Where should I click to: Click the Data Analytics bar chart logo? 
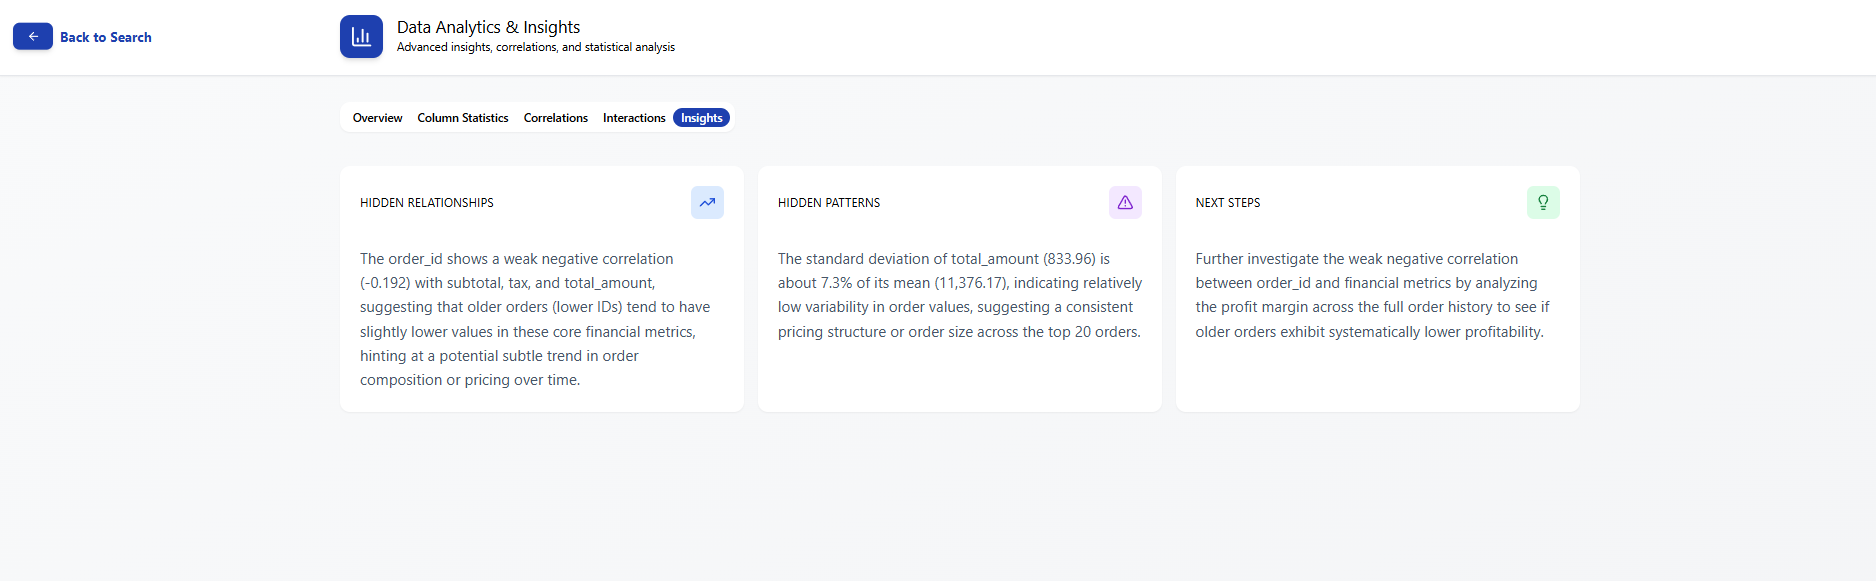click(361, 37)
